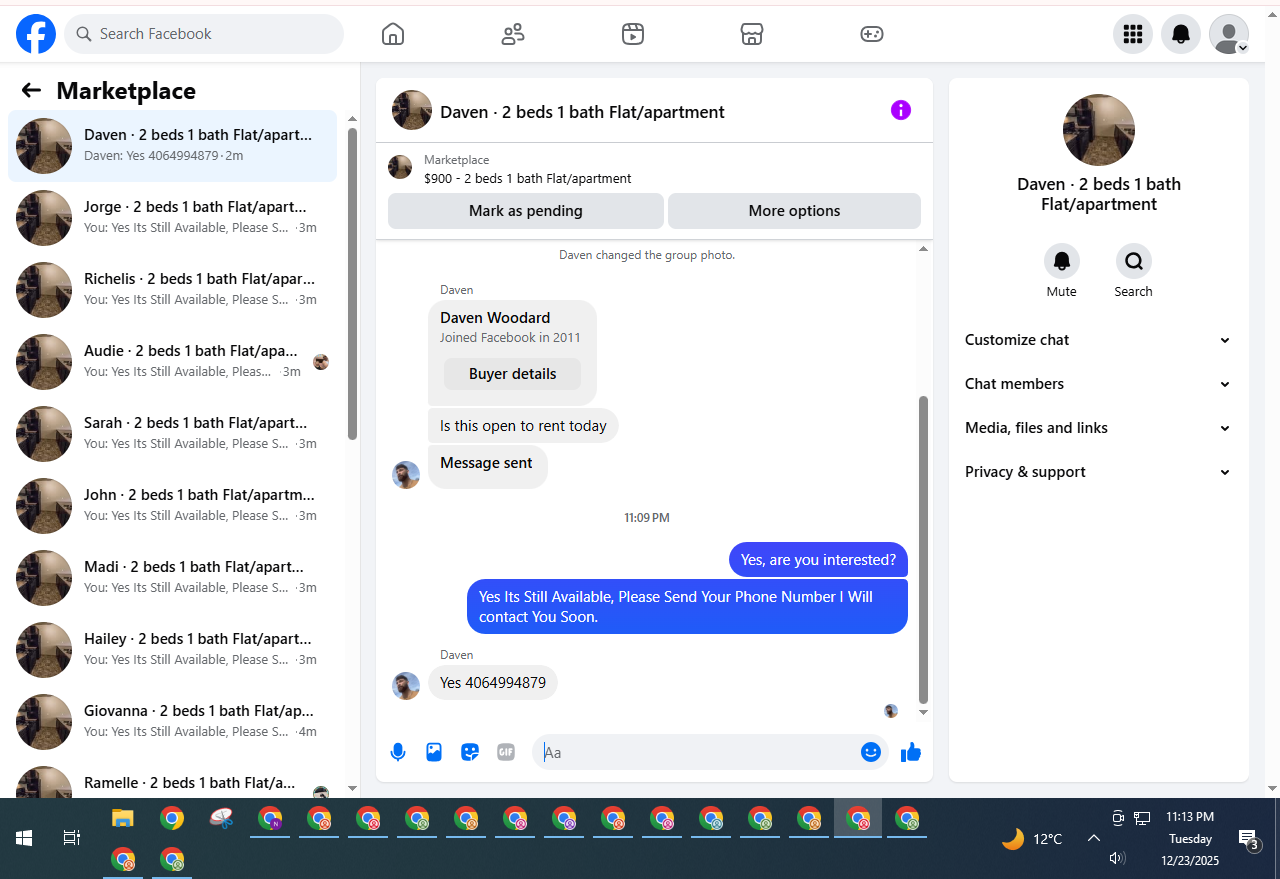Open the emoji picker in message box

click(x=871, y=752)
